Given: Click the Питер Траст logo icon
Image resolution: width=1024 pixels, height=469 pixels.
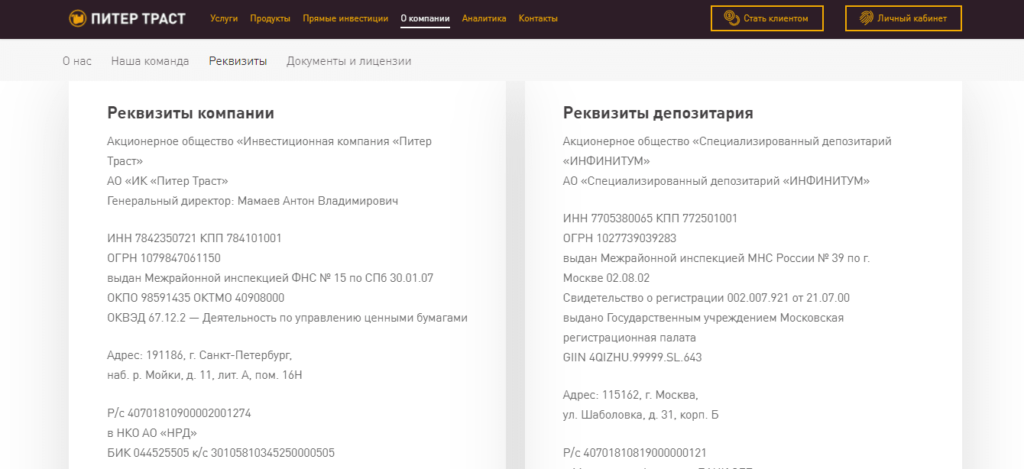Looking at the screenshot, I should pyautogui.click(x=78, y=18).
